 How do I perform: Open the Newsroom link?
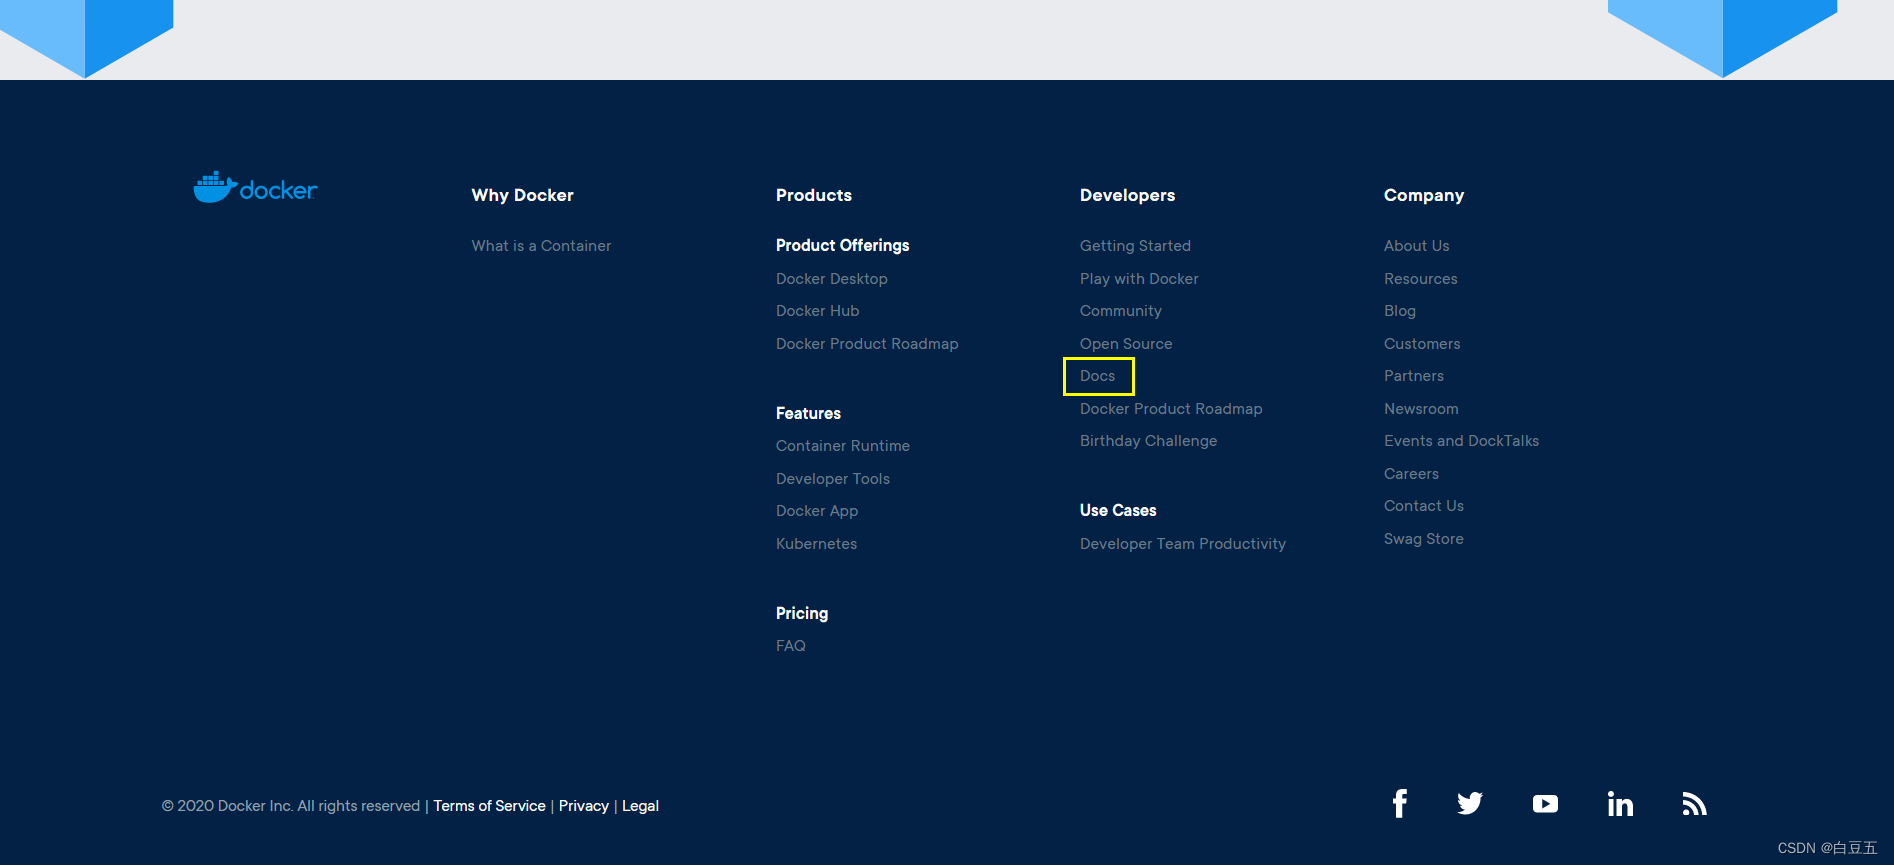pyautogui.click(x=1421, y=409)
